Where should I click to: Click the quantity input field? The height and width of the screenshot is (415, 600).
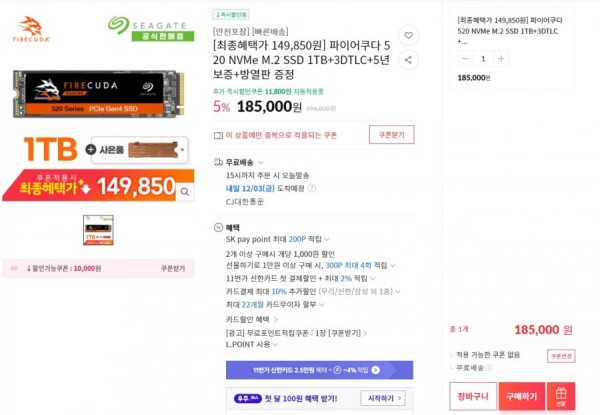483,59
